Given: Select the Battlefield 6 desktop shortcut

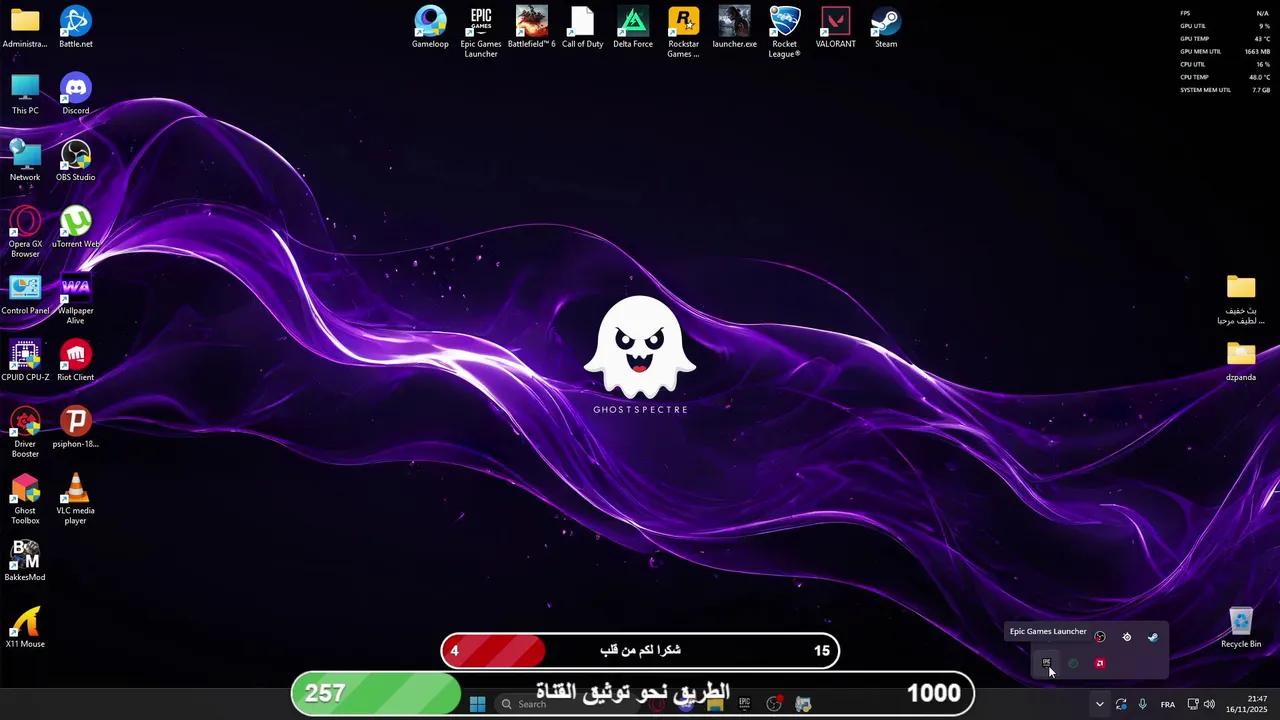Looking at the screenshot, I should click(532, 28).
